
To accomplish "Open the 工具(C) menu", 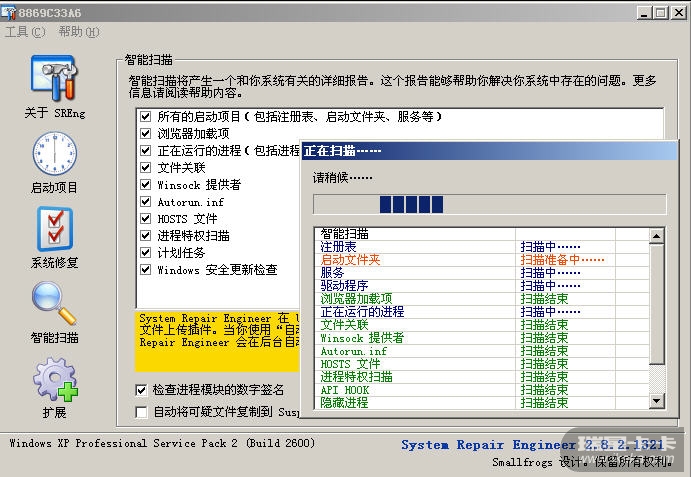I will (x=25, y=32).
